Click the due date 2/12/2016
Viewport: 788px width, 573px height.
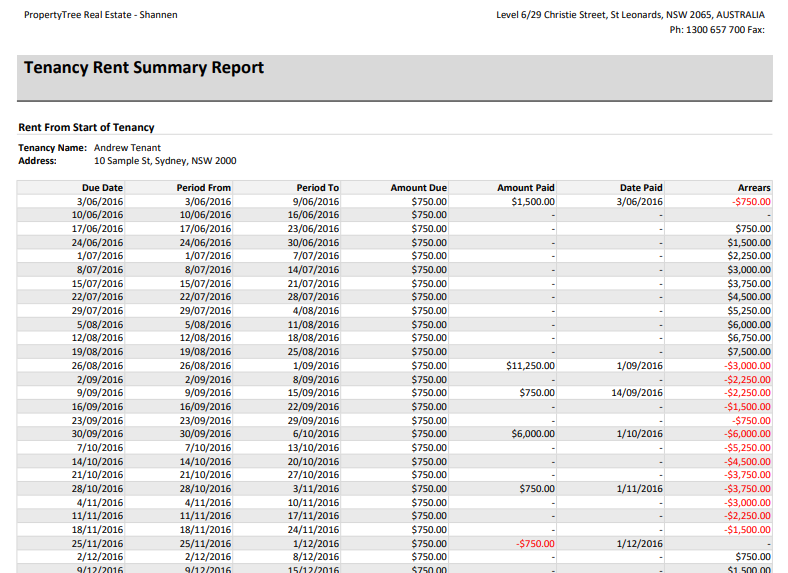click(x=100, y=556)
